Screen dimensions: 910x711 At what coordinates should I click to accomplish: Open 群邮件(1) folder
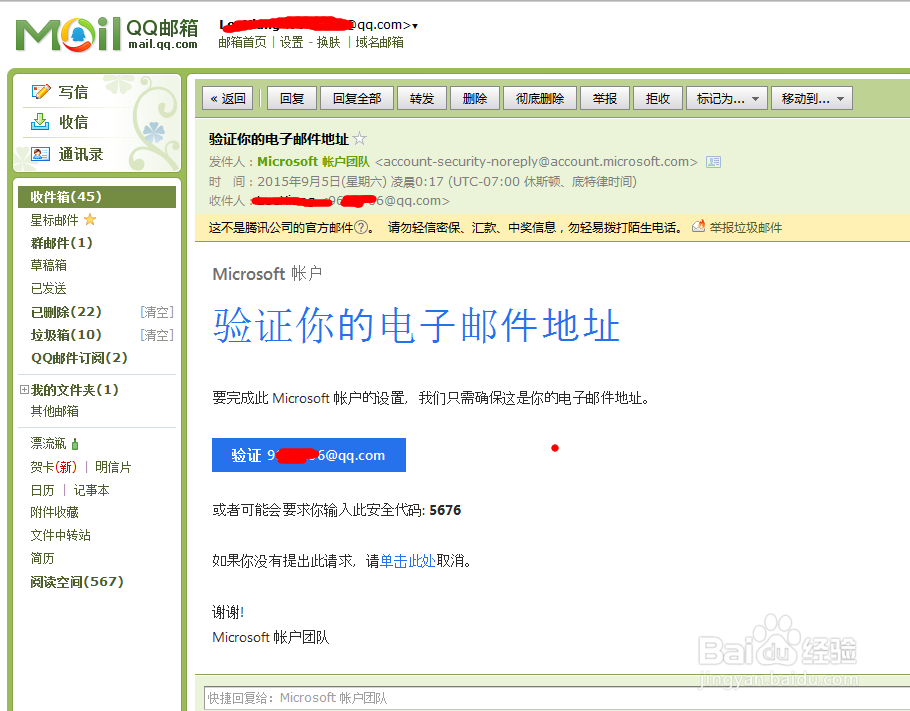click(x=62, y=243)
